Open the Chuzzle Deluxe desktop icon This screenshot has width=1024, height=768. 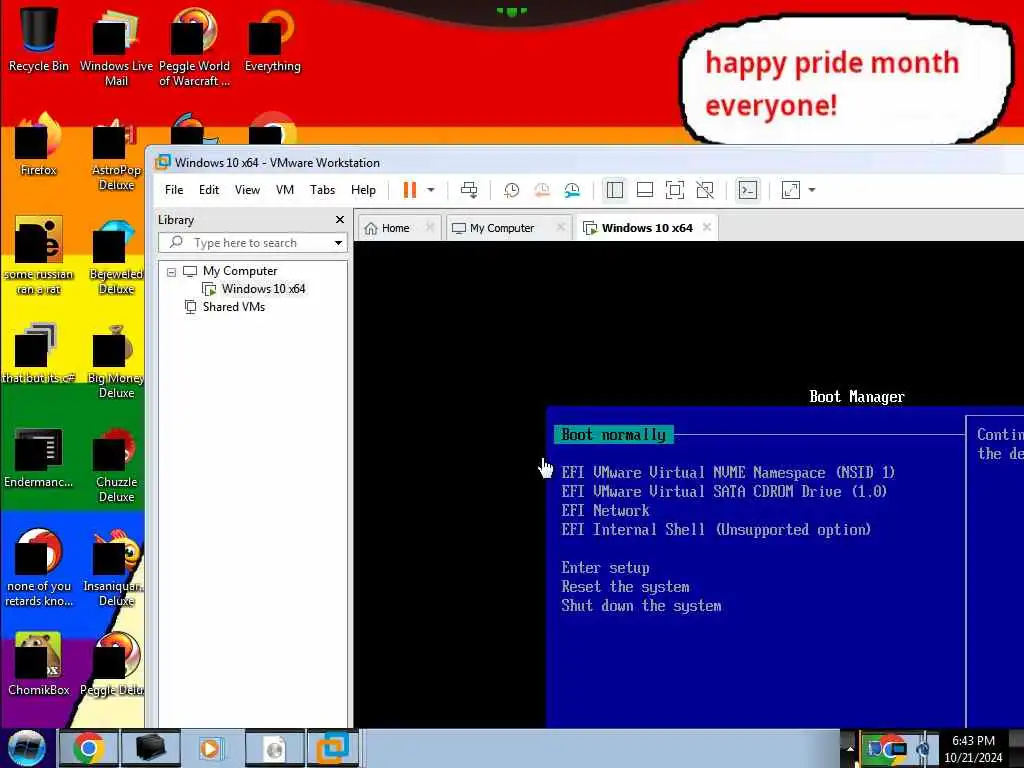pos(116,464)
